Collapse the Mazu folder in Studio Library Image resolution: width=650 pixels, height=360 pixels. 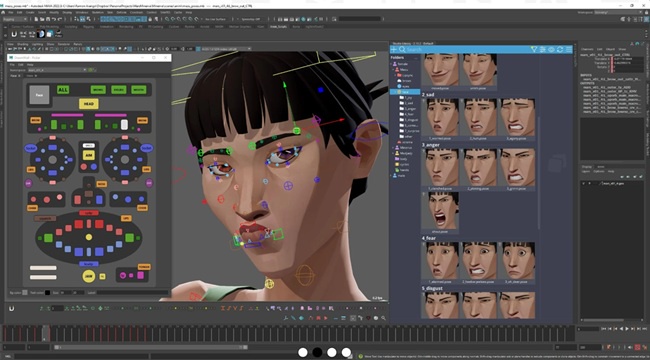tap(394, 70)
